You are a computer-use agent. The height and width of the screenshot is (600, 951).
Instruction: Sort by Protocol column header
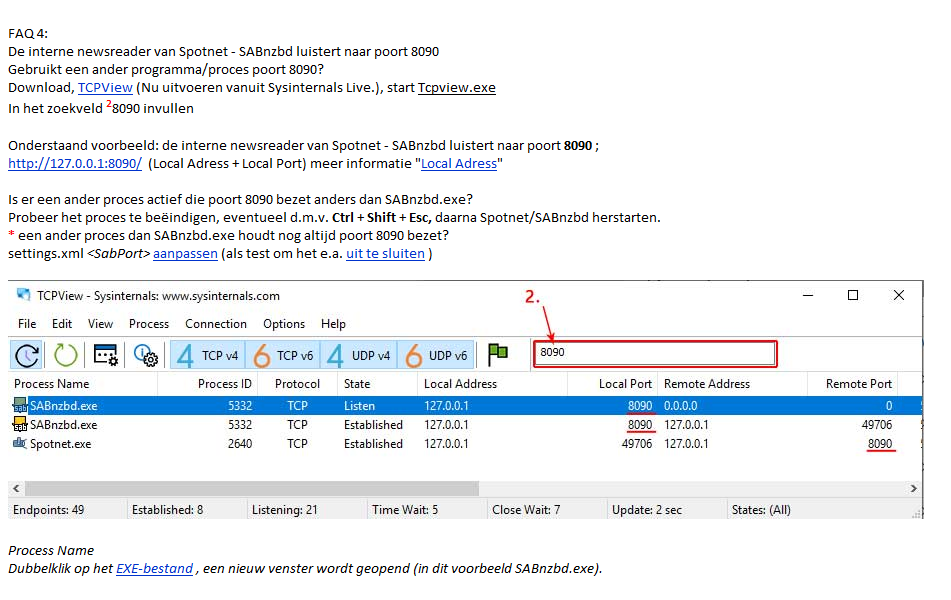(297, 384)
